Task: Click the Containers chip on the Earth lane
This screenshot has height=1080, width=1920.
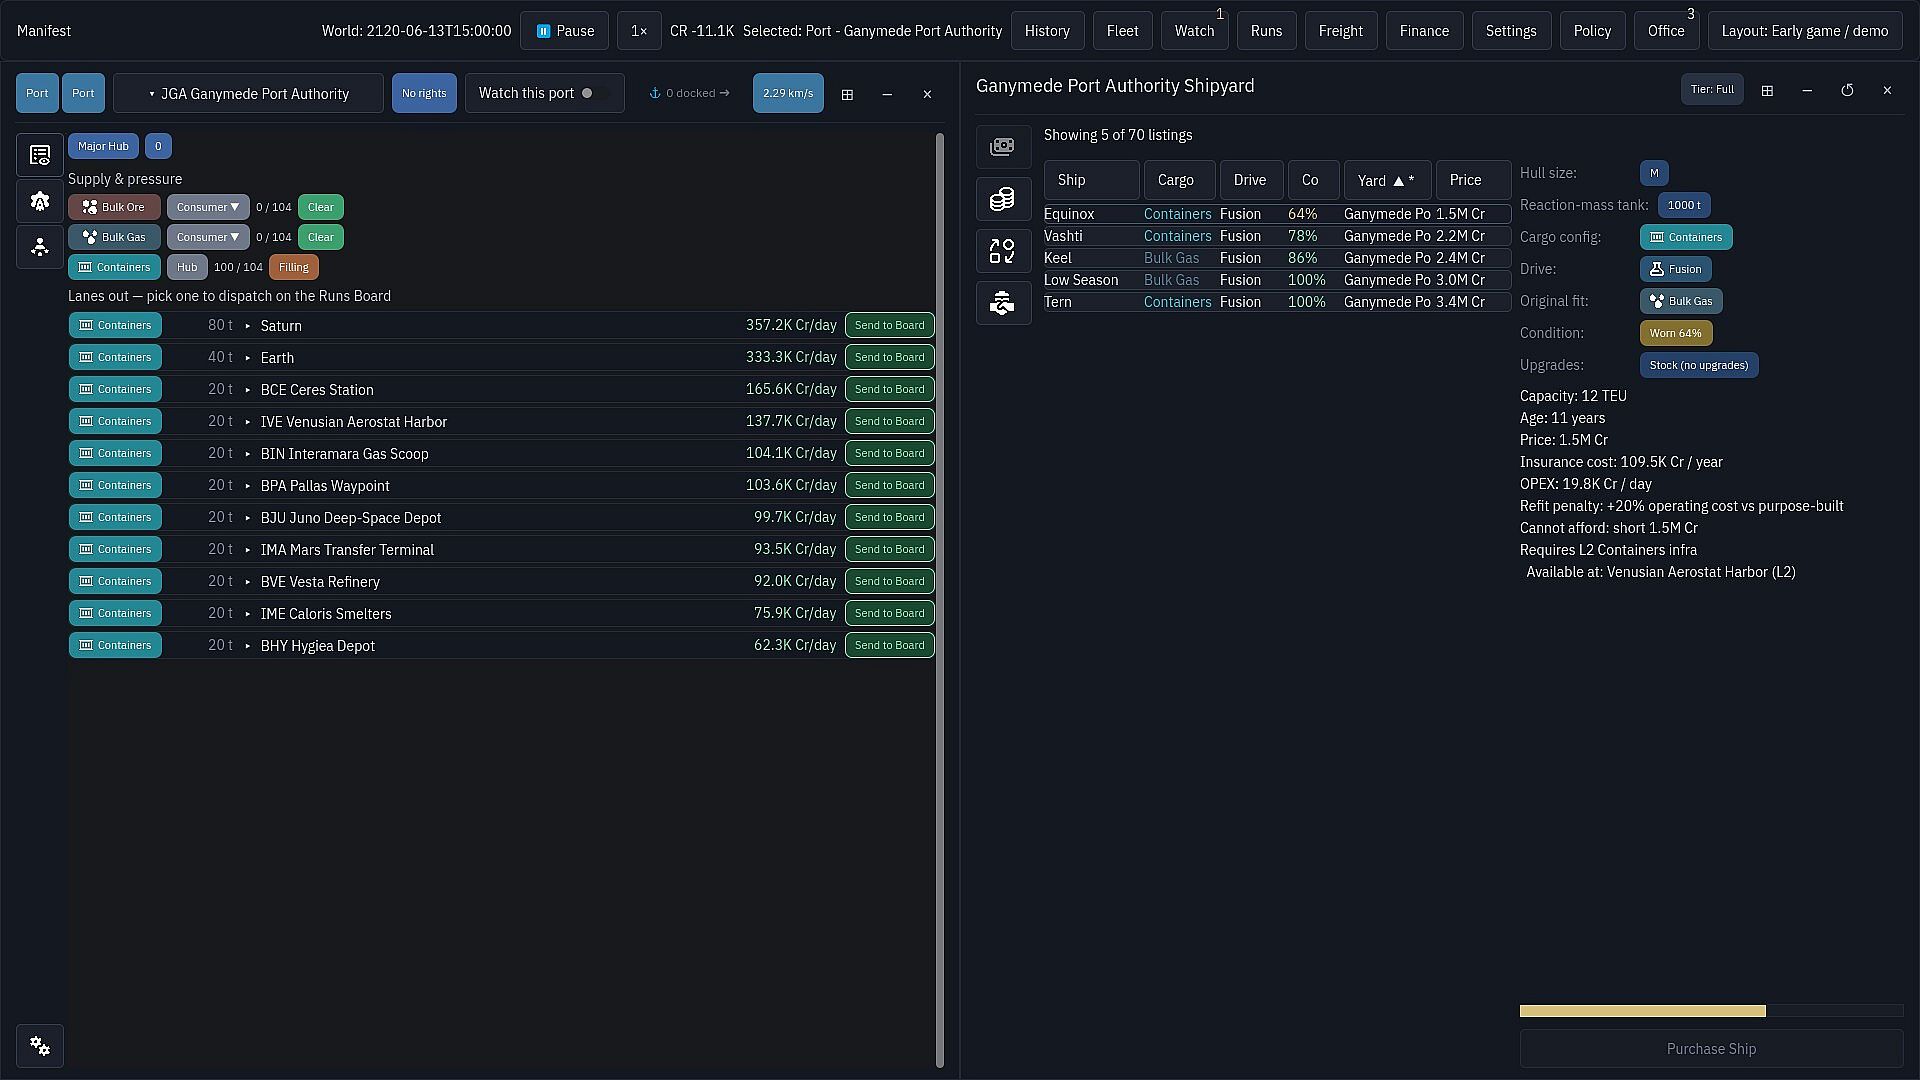Action: [x=115, y=357]
